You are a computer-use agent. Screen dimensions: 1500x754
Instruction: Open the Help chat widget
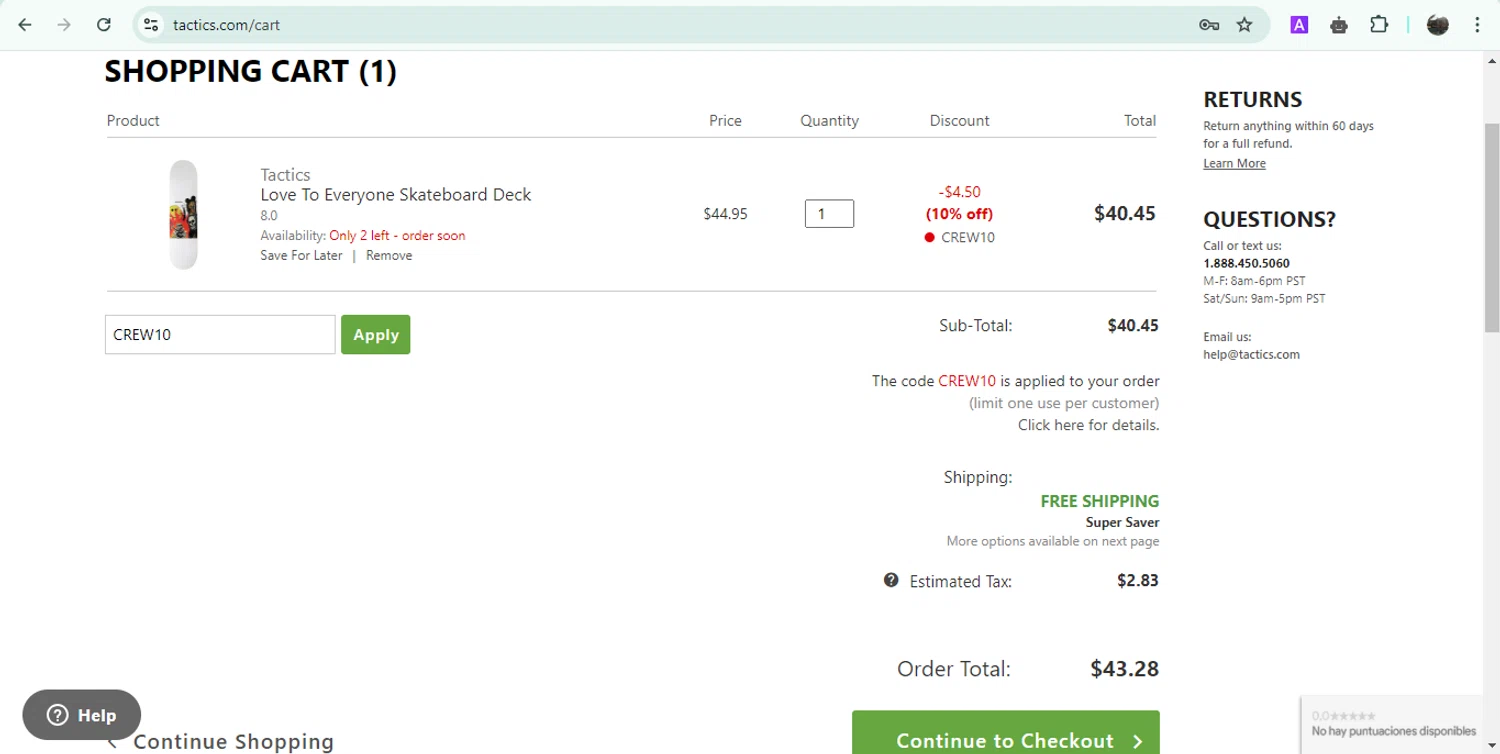82,715
